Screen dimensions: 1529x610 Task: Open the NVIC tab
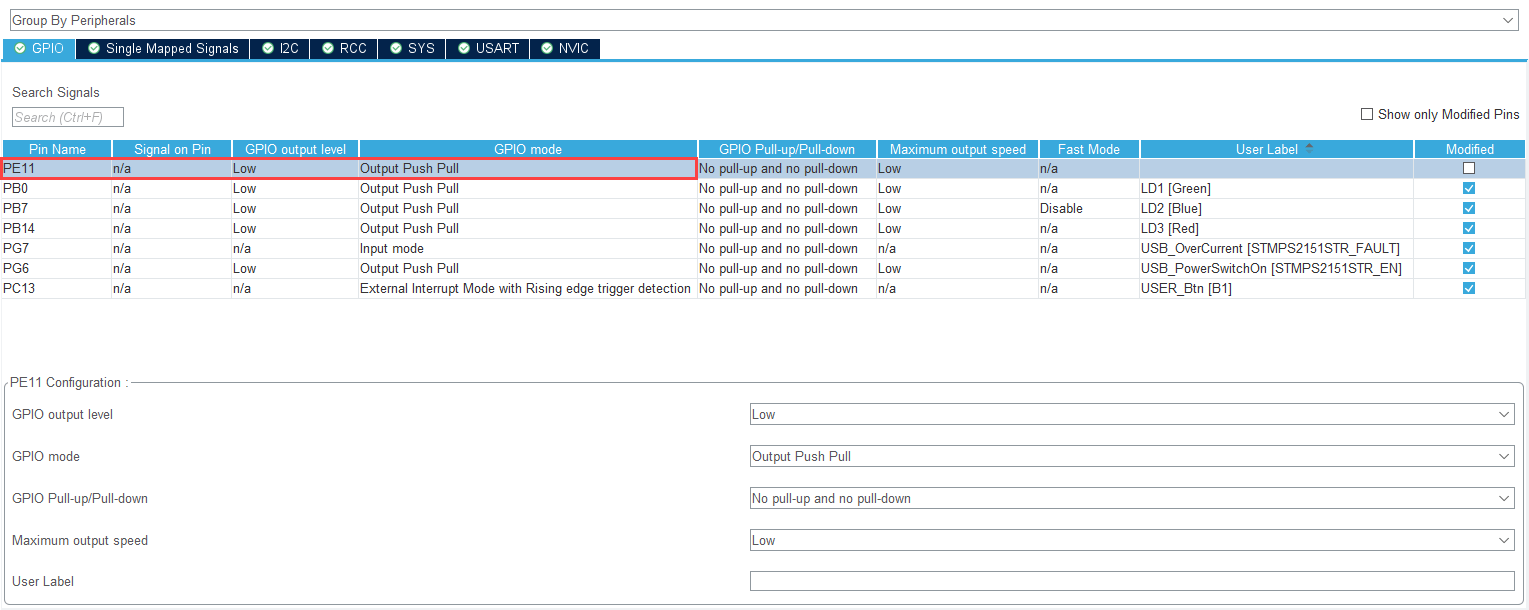tap(565, 48)
